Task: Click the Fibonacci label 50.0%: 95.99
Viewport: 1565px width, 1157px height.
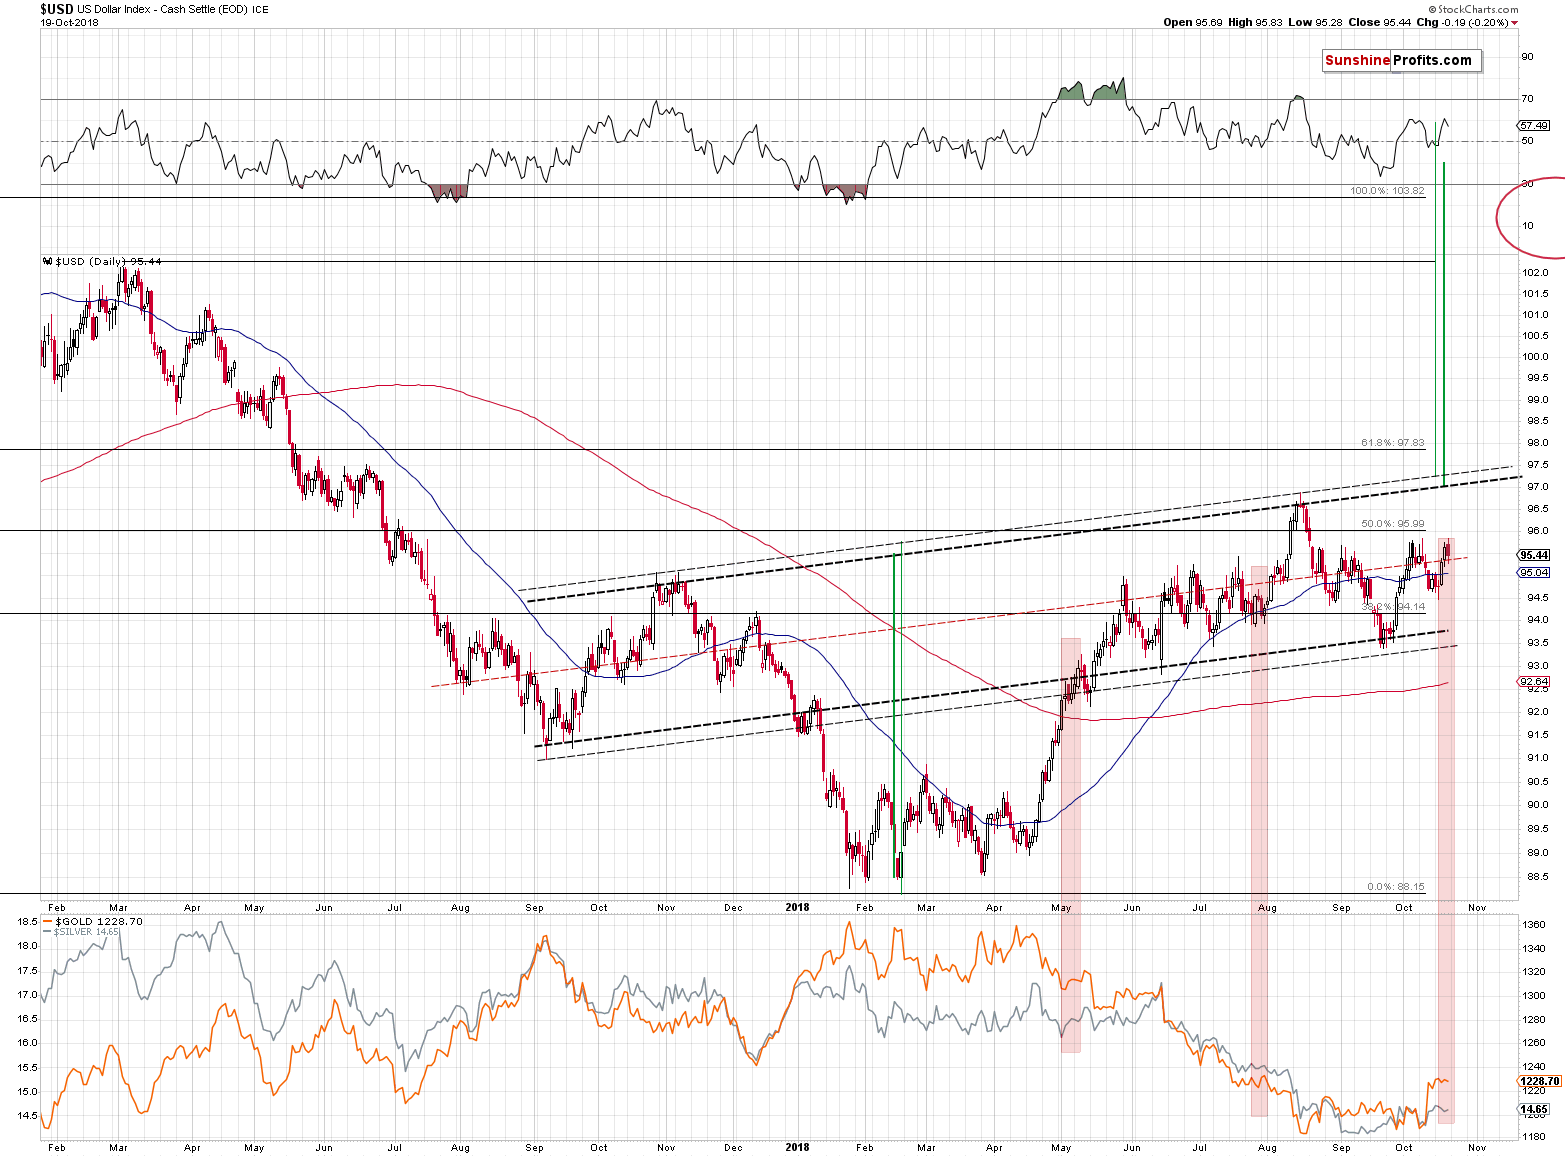Action: click(1392, 524)
